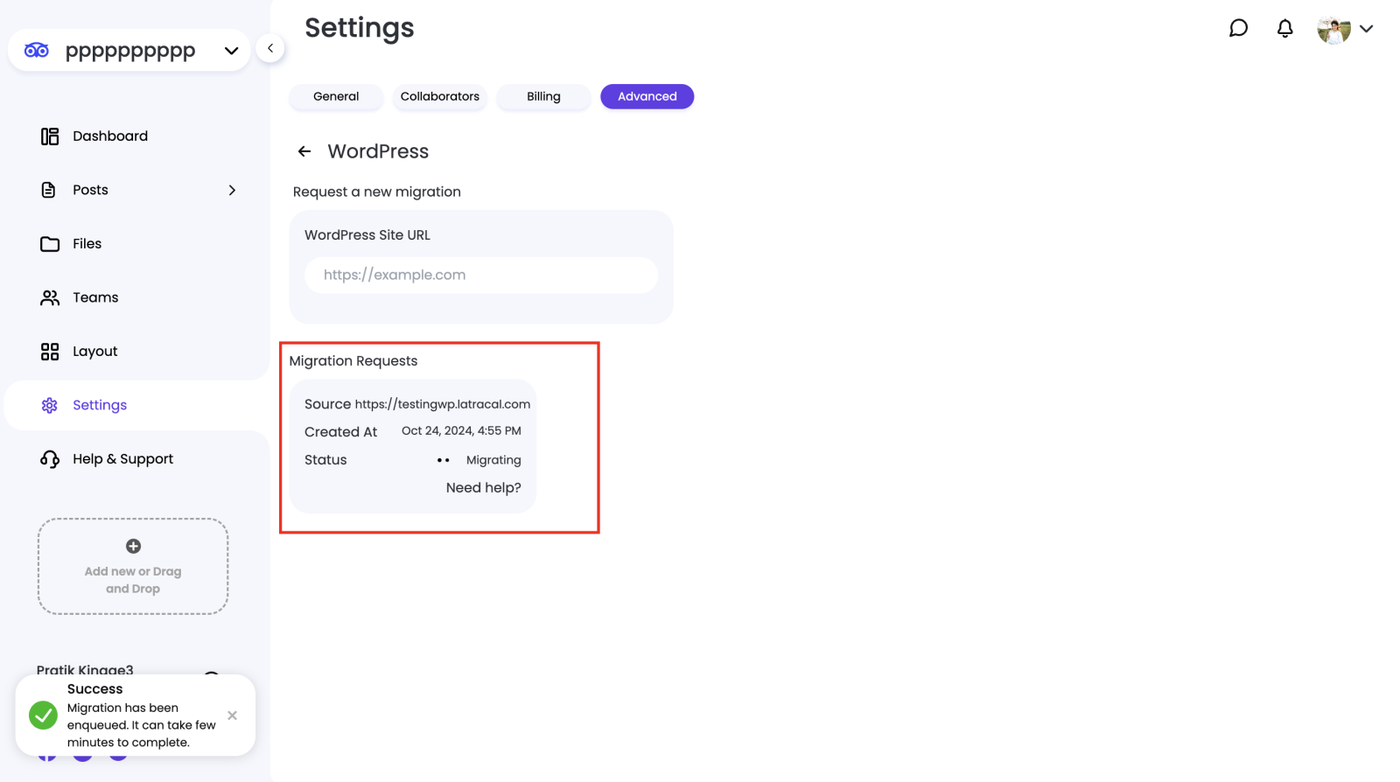Click the user avatar picture
The image size is (1400, 782).
click(x=1333, y=30)
